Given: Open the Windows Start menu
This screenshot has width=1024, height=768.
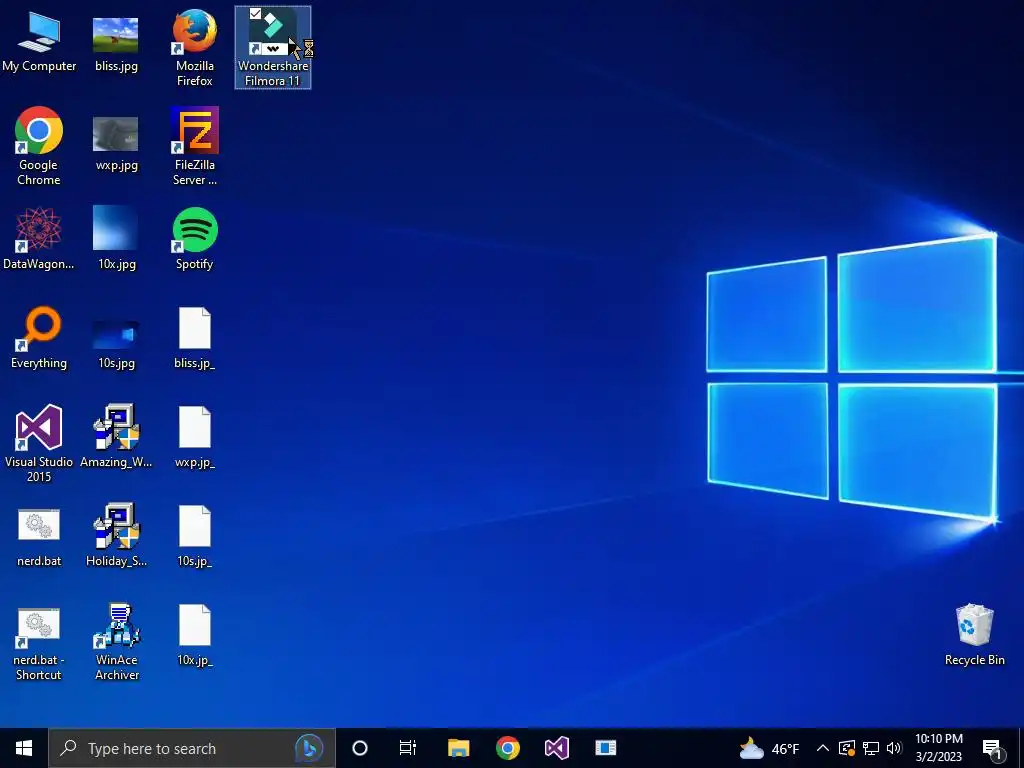Looking at the screenshot, I should coord(24,748).
